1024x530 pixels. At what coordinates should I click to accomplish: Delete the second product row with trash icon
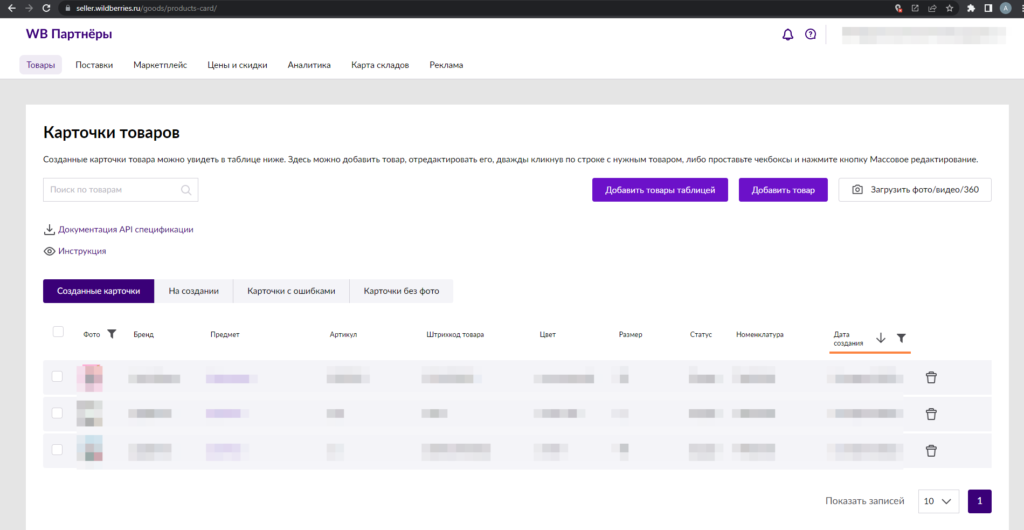coord(931,414)
